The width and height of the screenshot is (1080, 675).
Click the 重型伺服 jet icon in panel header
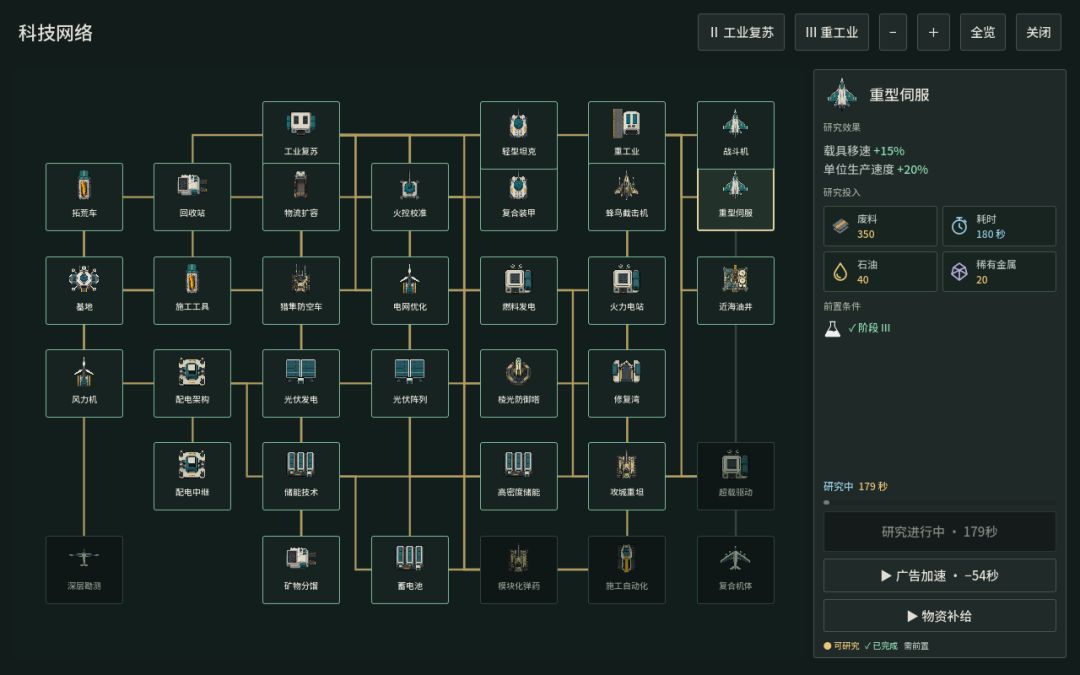842,94
